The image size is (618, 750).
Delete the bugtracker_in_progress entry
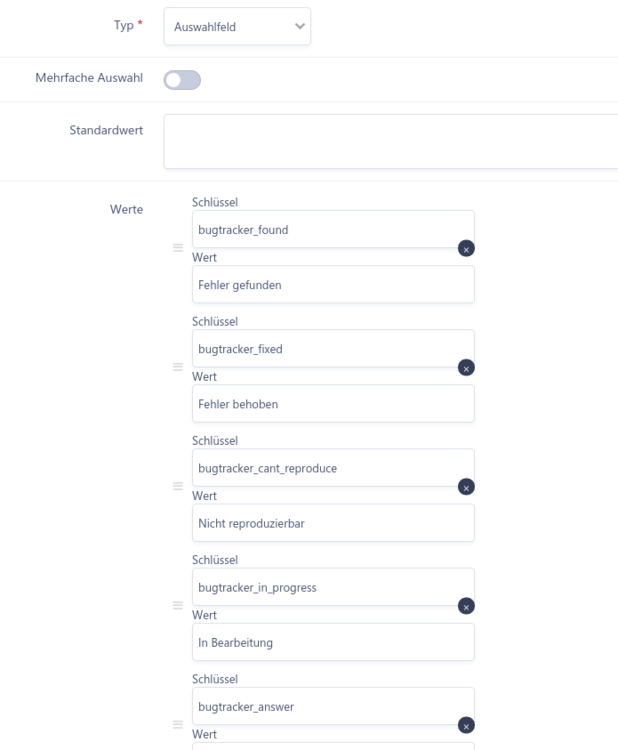466,606
